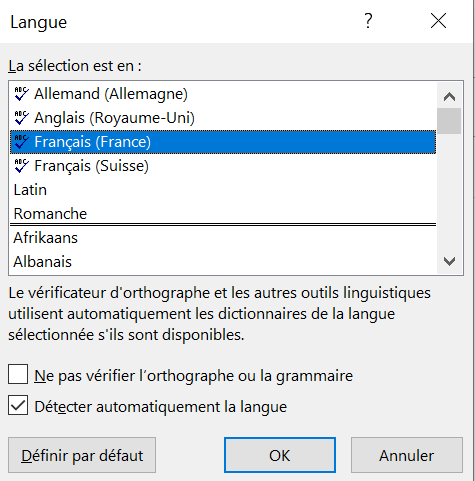Click the scroll down arrow of language list

point(449,261)
